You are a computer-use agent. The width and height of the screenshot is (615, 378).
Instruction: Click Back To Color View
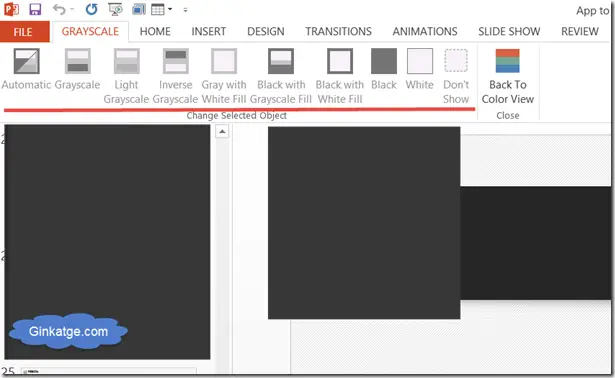pos(508,76)
